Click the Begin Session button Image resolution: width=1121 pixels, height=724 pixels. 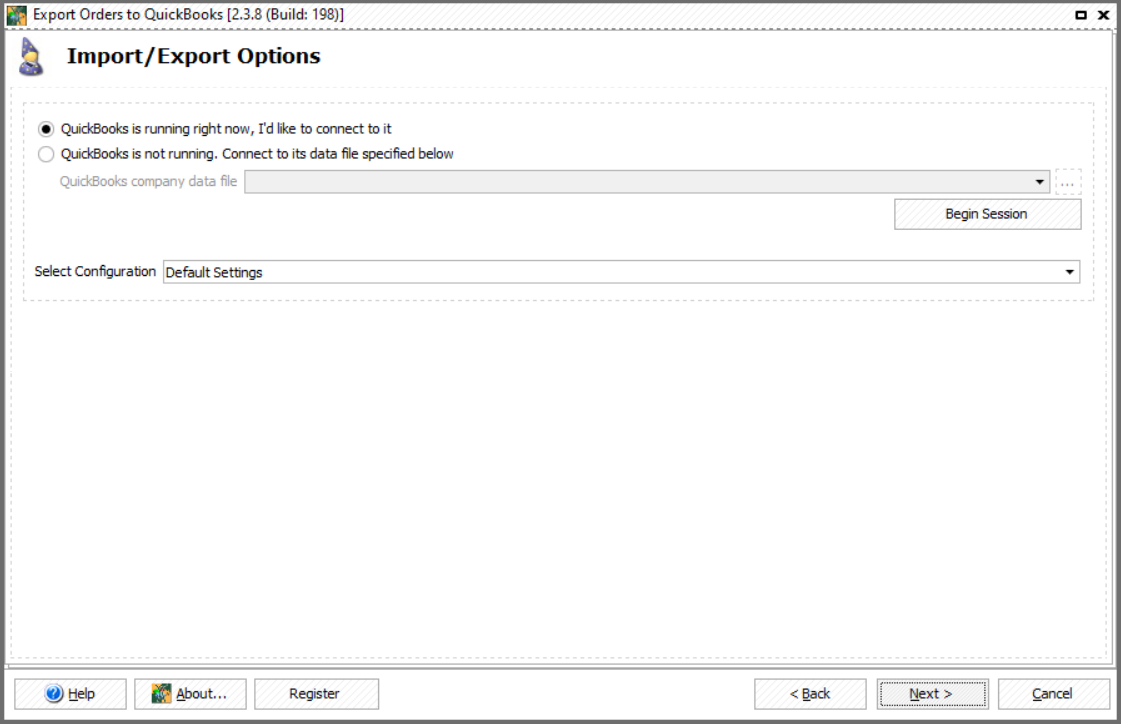coord(987,214)
